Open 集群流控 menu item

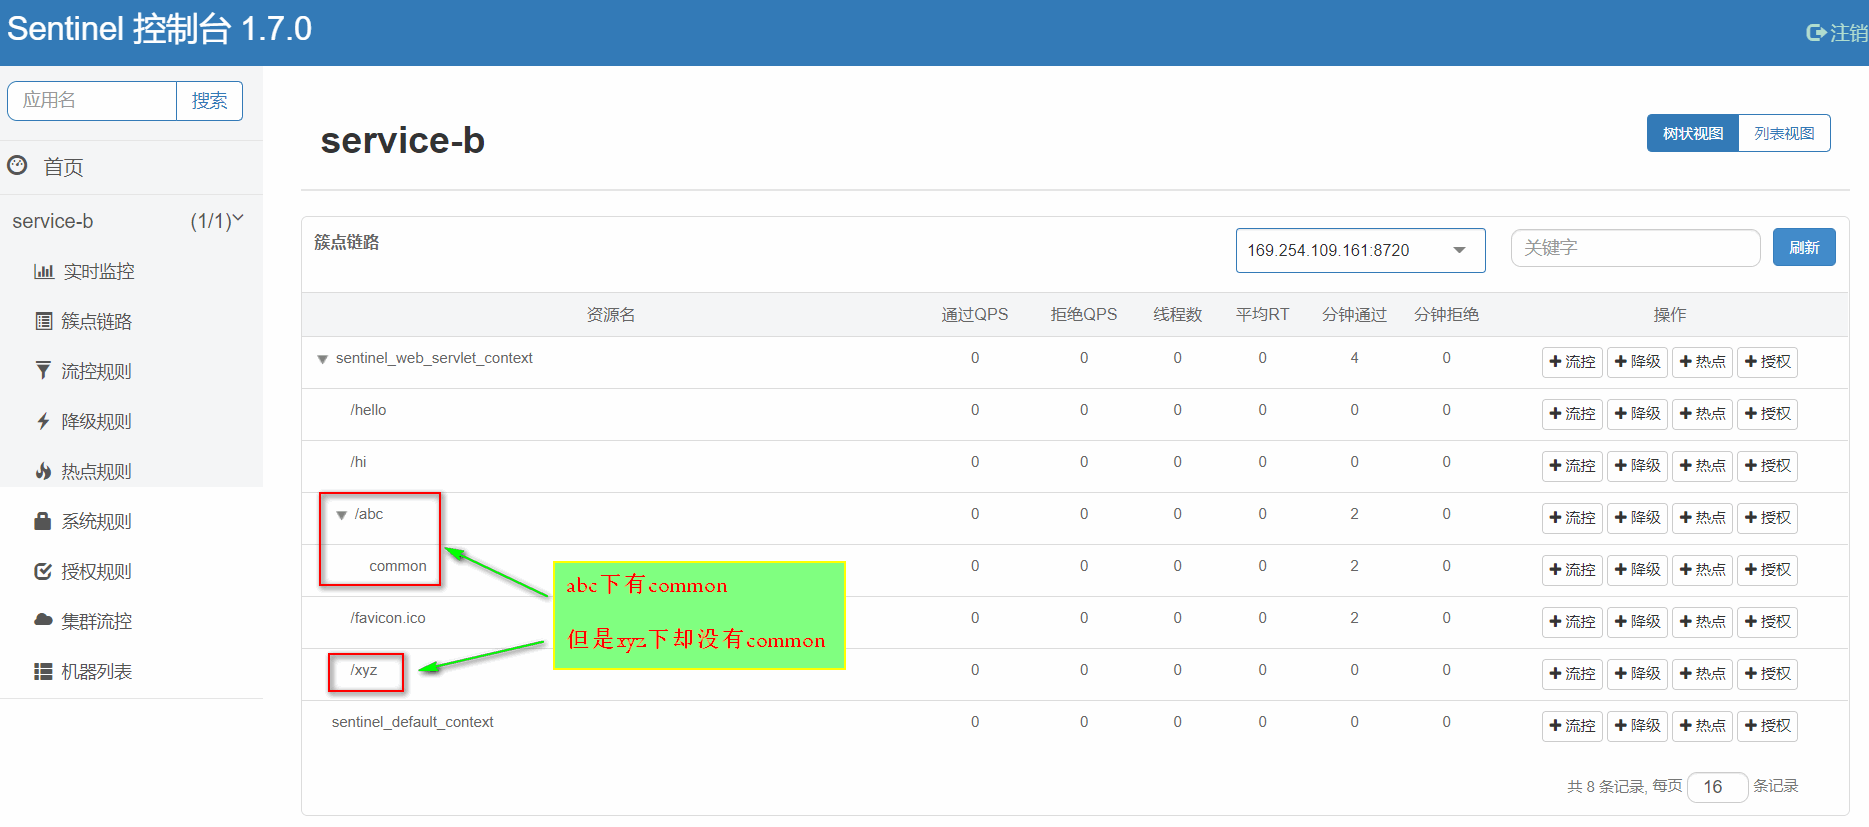point(96,621)
